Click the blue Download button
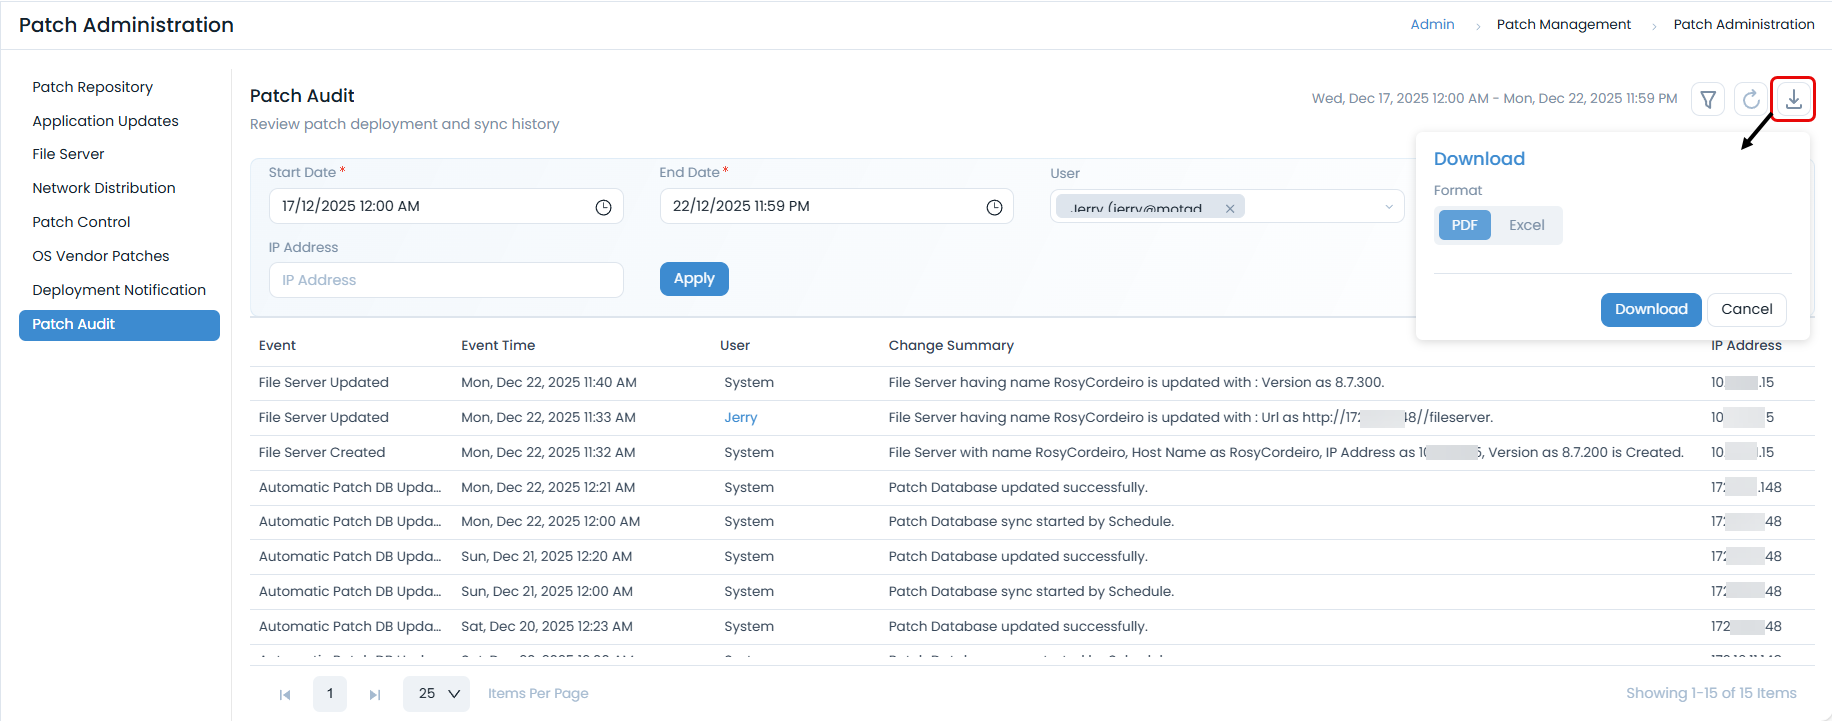Viewport: 1832px width, 721px height. (x=1650, y=309)
